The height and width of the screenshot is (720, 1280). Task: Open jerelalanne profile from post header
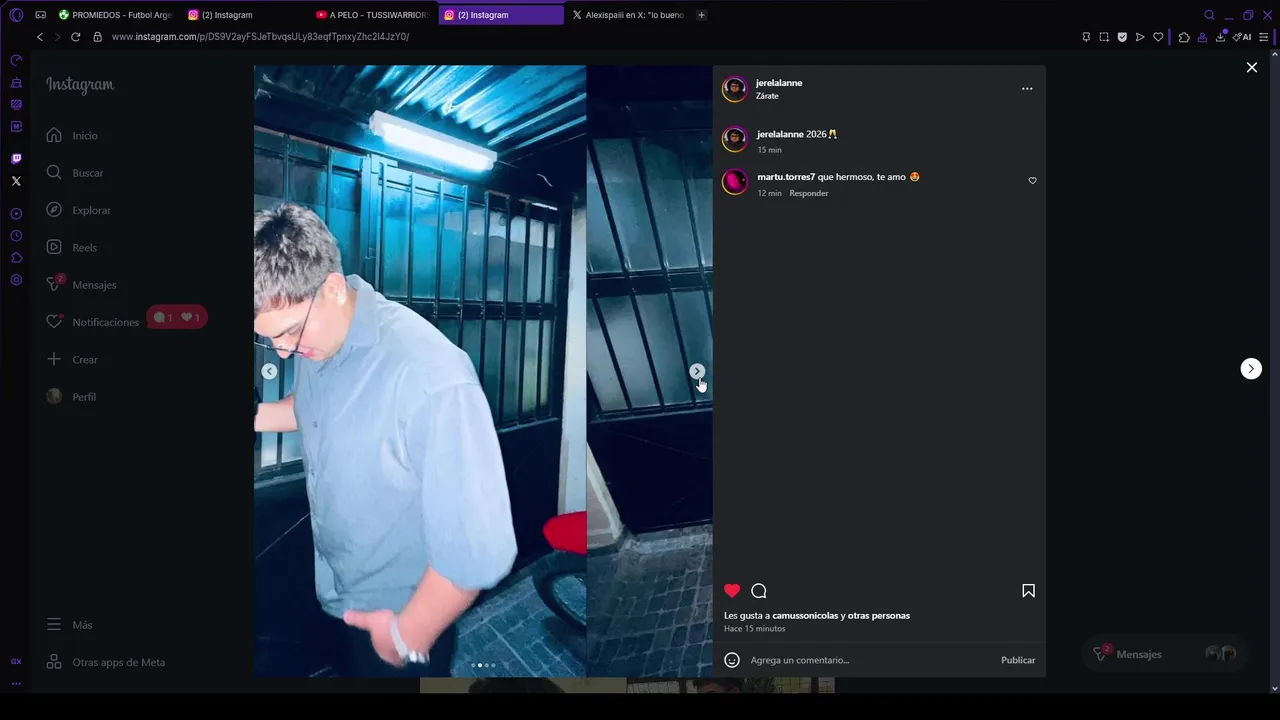point(779,83)
